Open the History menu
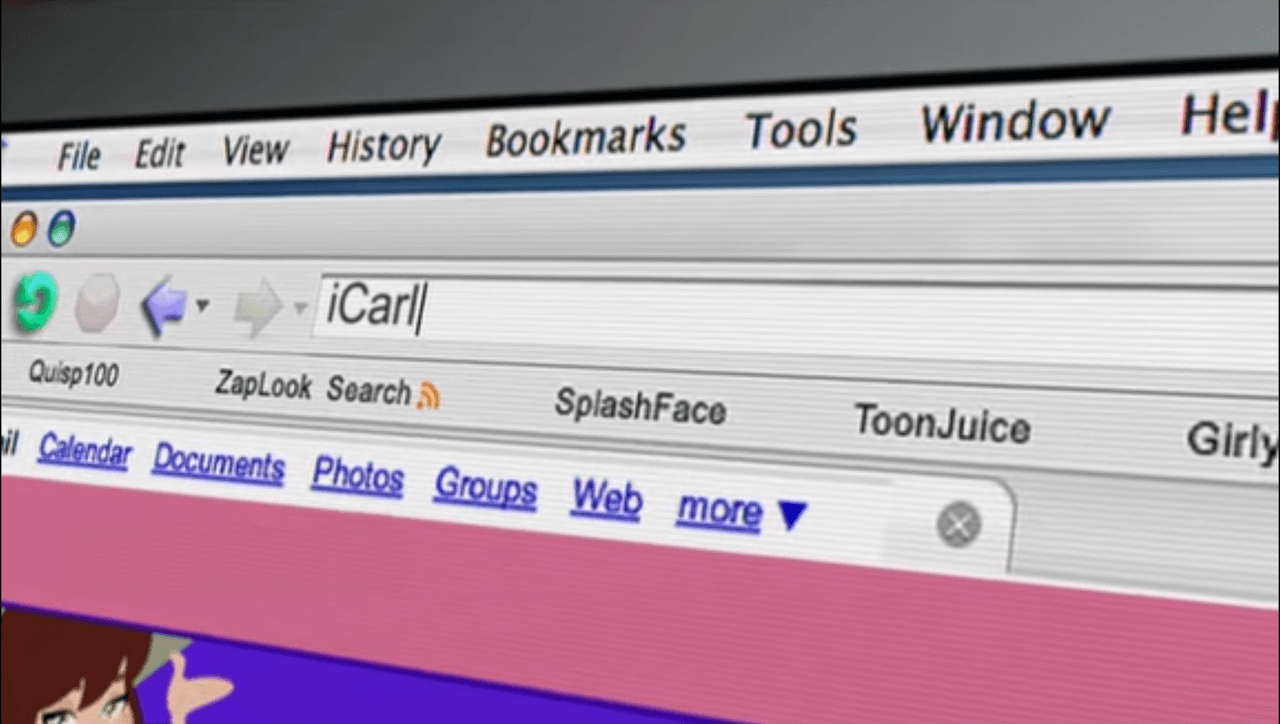 (383, 146)
